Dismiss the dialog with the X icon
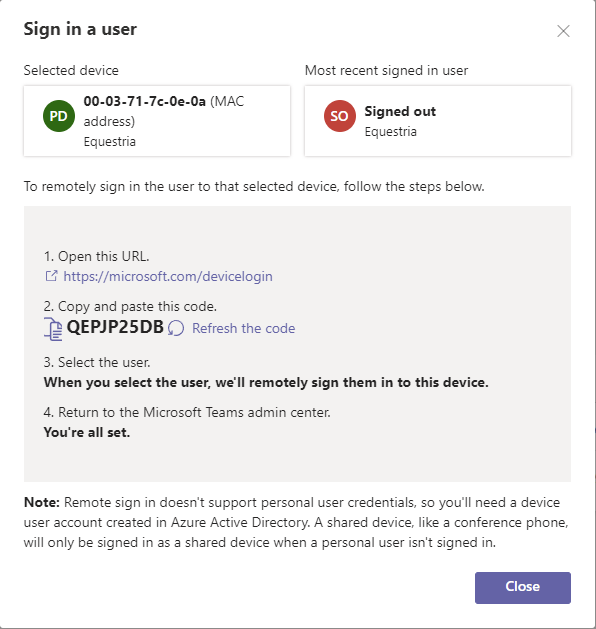The width and height of the screenshot is (596, 629). point(563,31)
